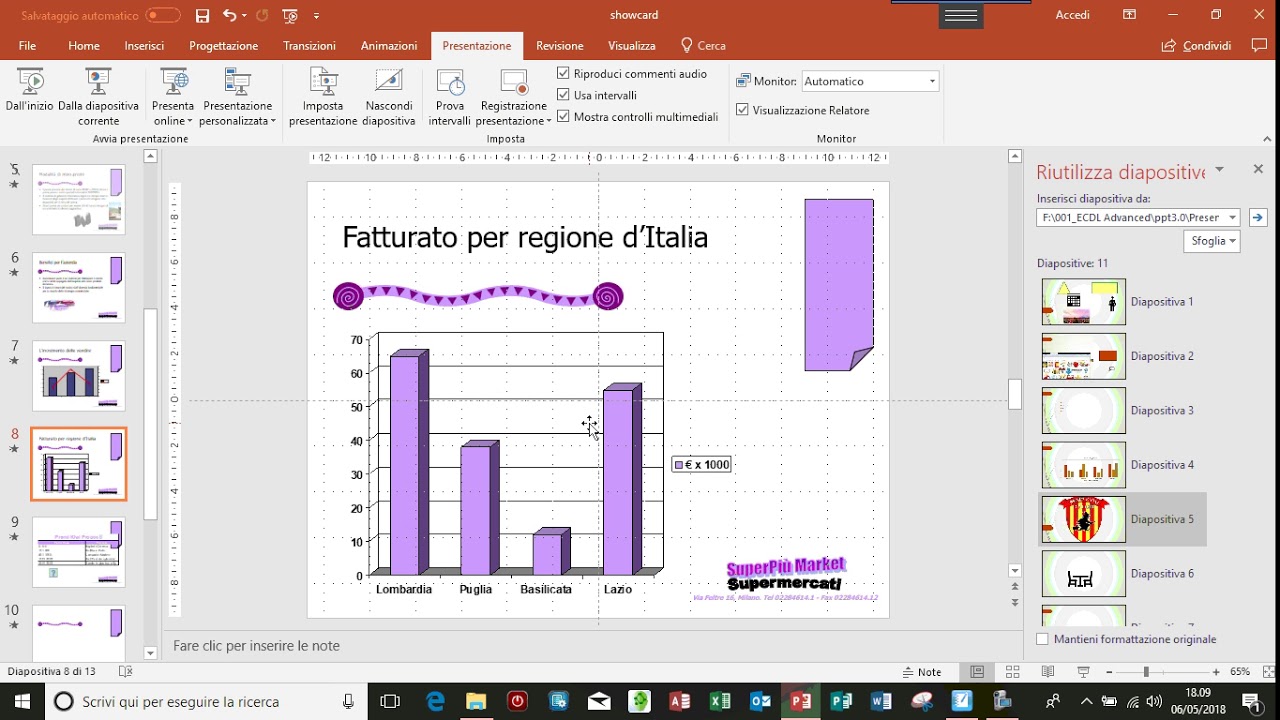Open Registrazione presentazione dropdown
1280x720 pixels.
click(x=513, y=113)
